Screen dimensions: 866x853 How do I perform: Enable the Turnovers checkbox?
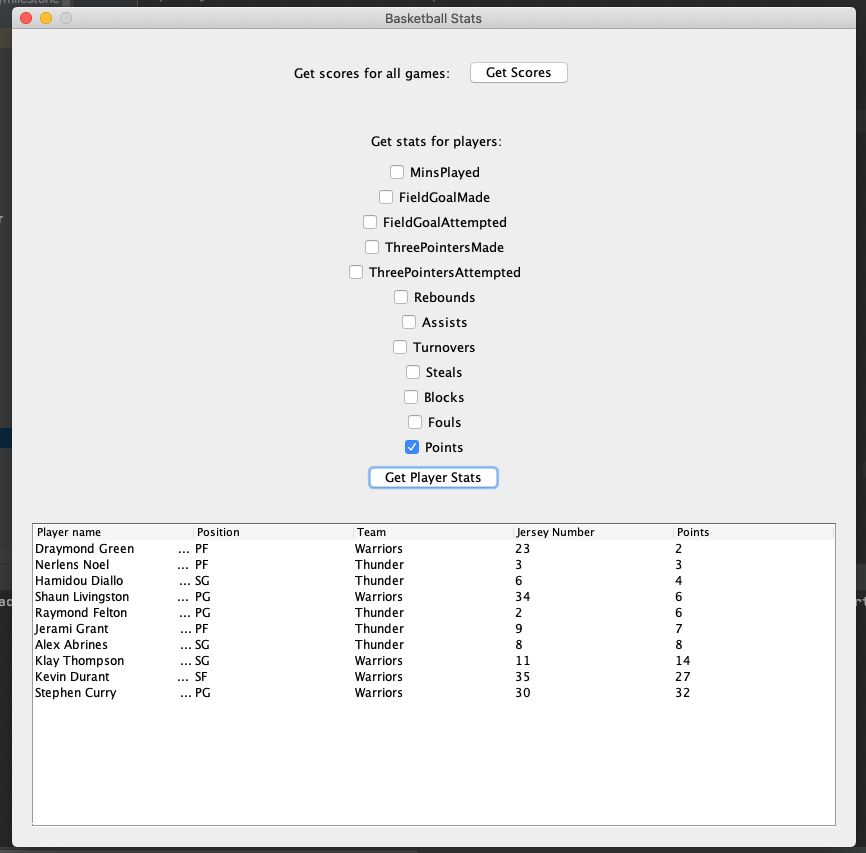point(399,347)
